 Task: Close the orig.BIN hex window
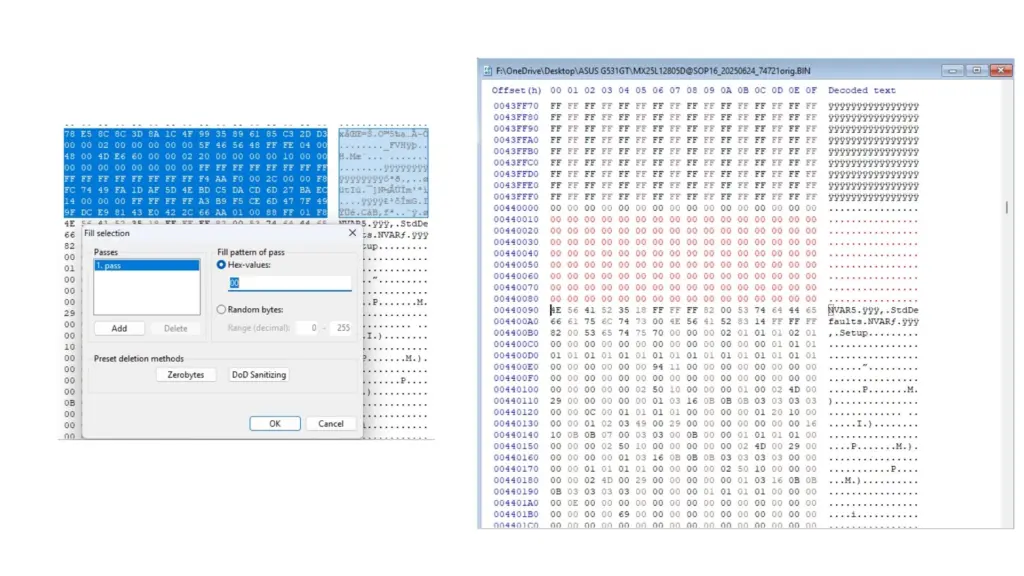1000,70
